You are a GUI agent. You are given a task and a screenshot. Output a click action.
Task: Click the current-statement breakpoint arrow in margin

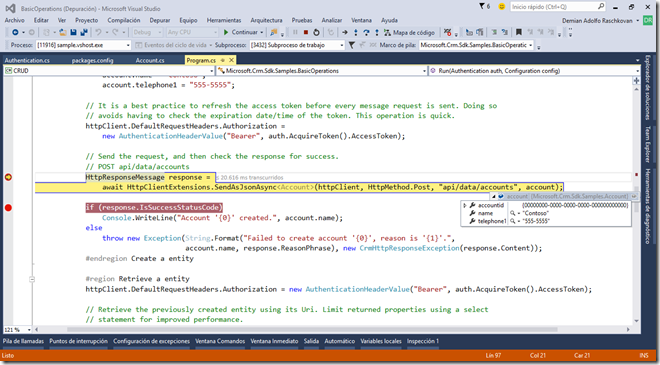point(8,177)
